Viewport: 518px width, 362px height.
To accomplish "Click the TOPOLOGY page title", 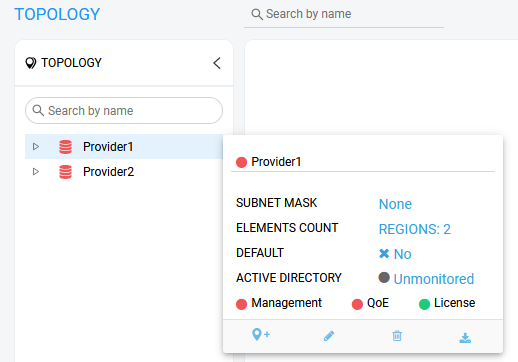I will 57,14.
